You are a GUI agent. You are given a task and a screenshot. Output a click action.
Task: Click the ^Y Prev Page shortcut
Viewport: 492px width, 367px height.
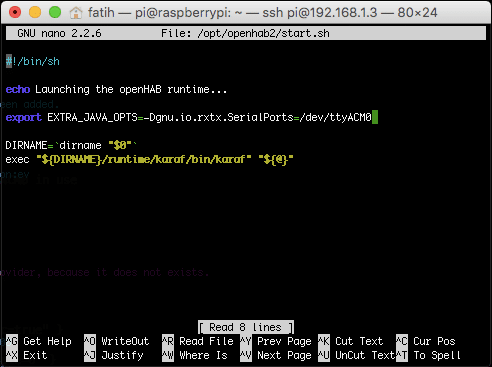click(276, 341)
